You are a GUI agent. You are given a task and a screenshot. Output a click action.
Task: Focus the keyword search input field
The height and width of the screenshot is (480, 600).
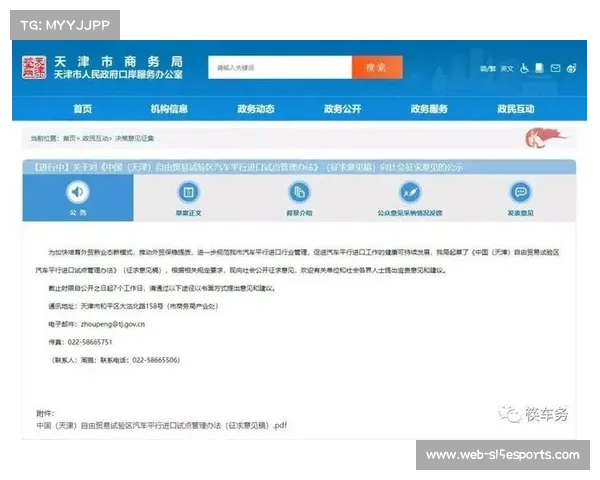coord(280,68)
